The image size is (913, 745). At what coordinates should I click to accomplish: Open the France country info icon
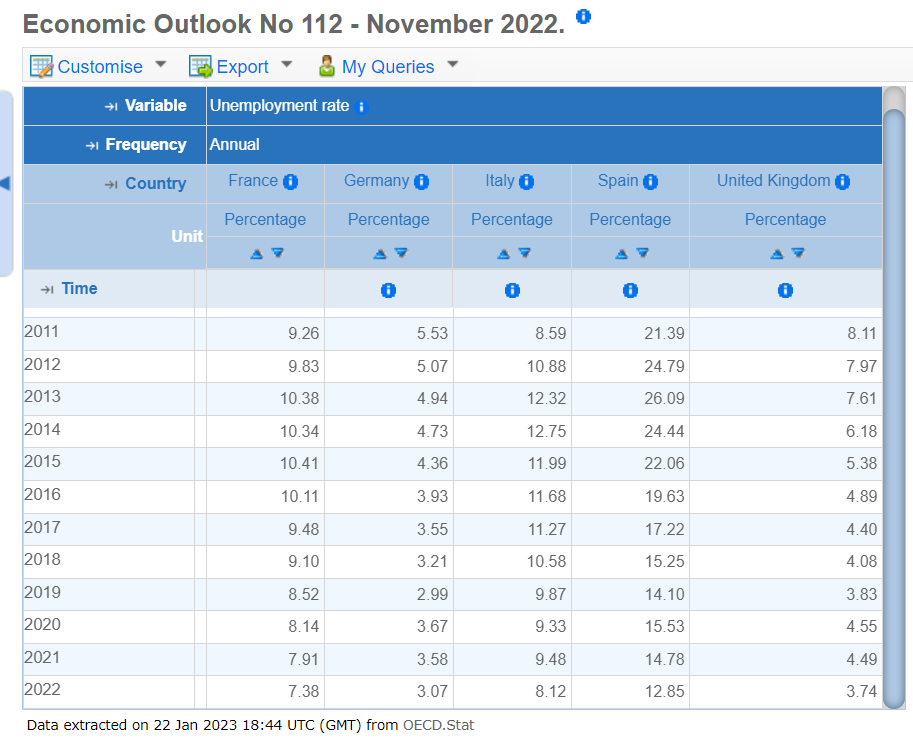pos(291,182)
